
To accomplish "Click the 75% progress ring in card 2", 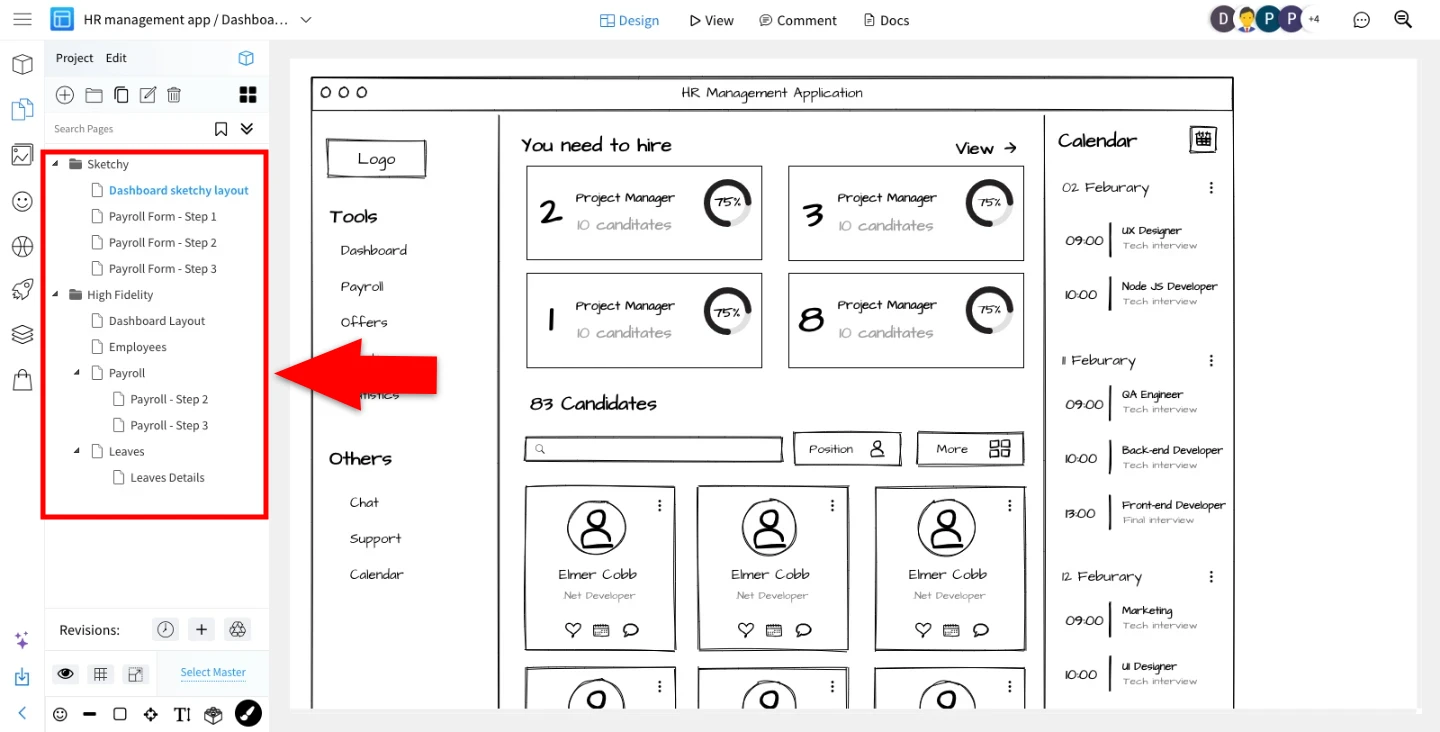I will pos(727,203).
